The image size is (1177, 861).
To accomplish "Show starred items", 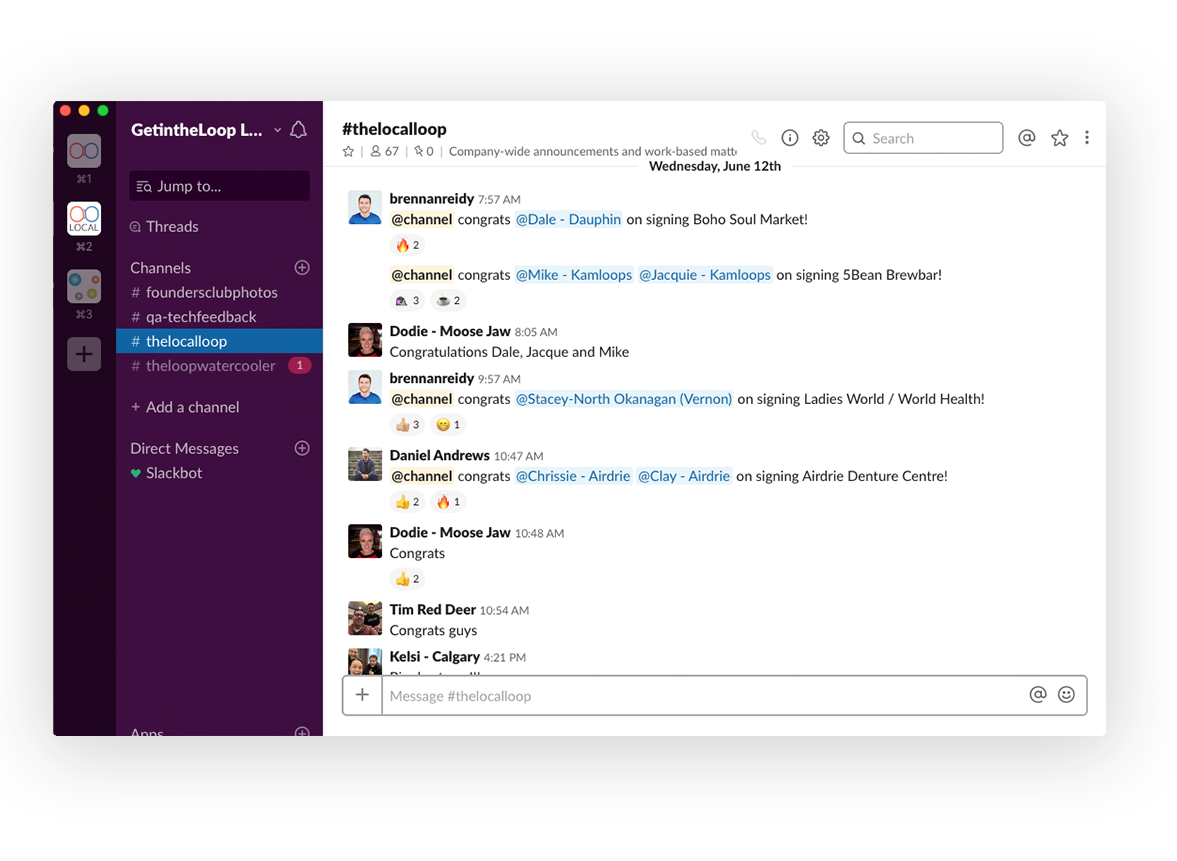I will click(x=1059, y=137).
